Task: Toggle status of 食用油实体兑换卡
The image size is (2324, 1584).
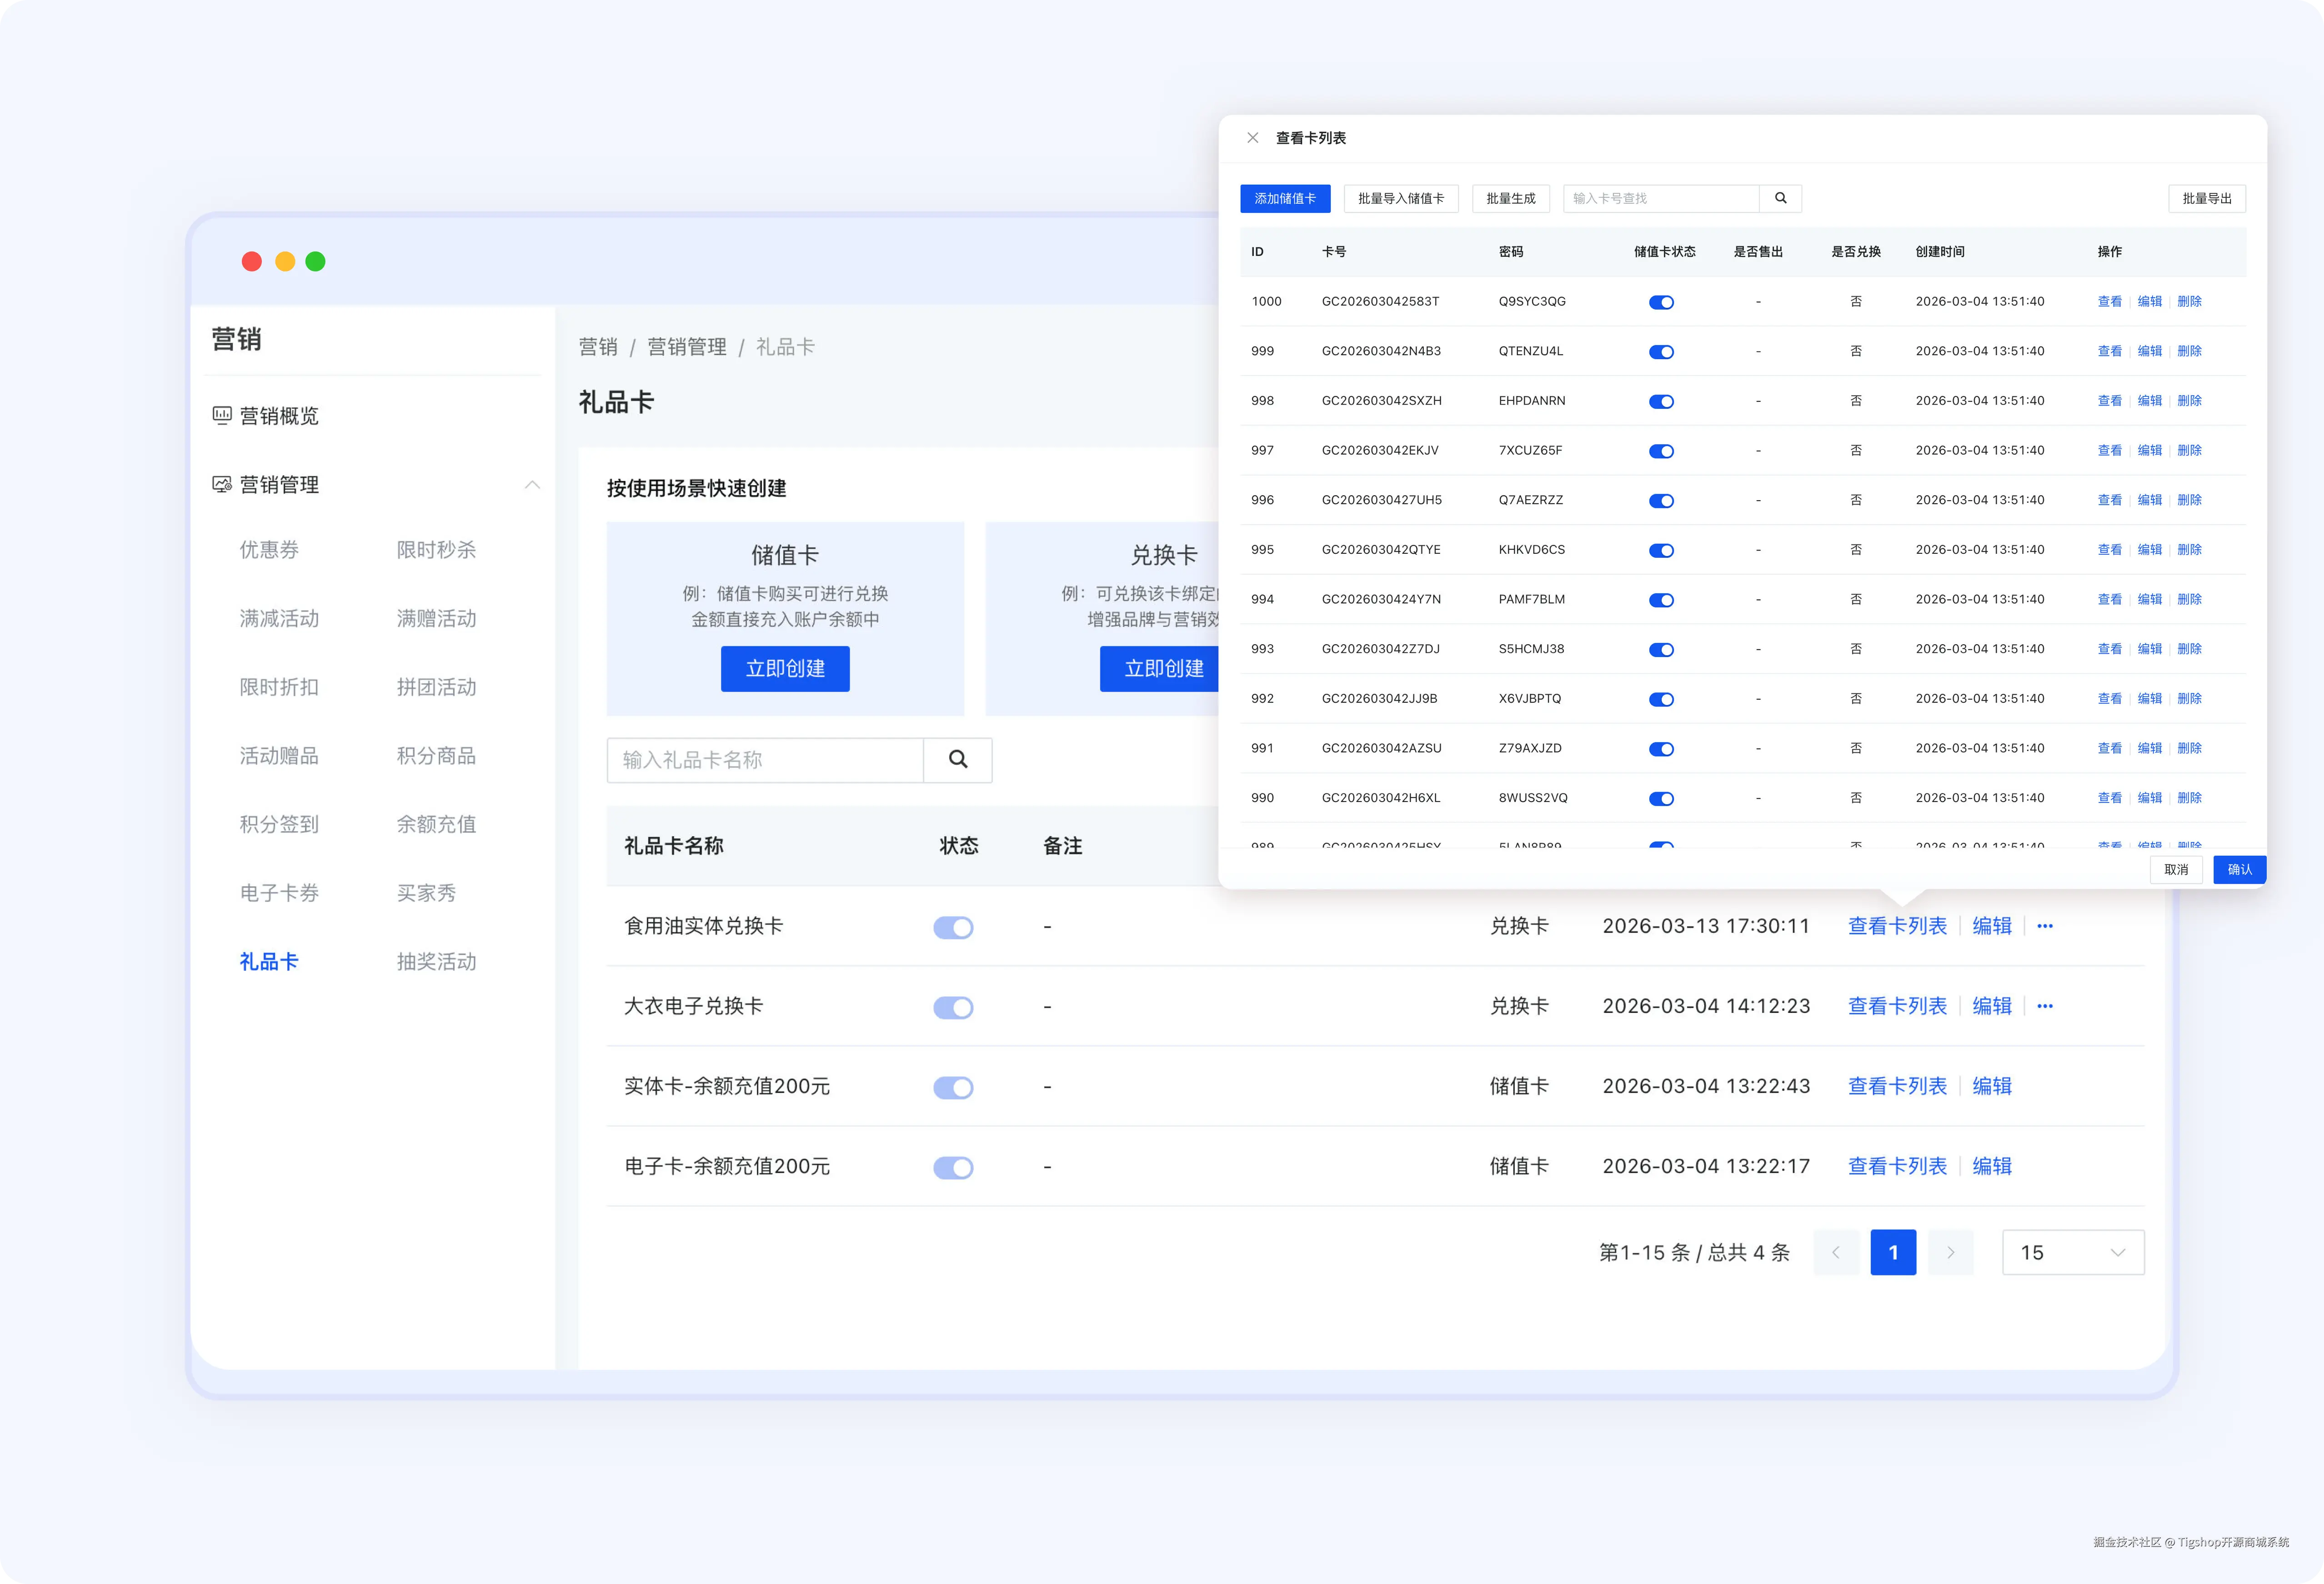Action: [953, 927]
